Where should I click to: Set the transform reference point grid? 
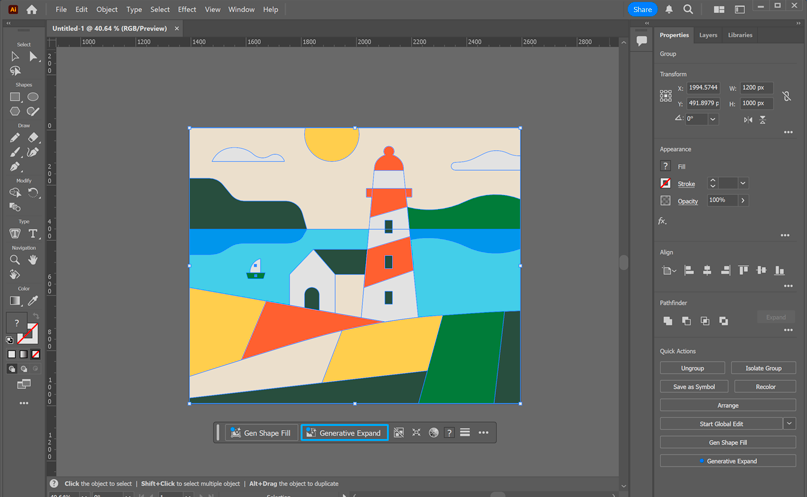665,96
